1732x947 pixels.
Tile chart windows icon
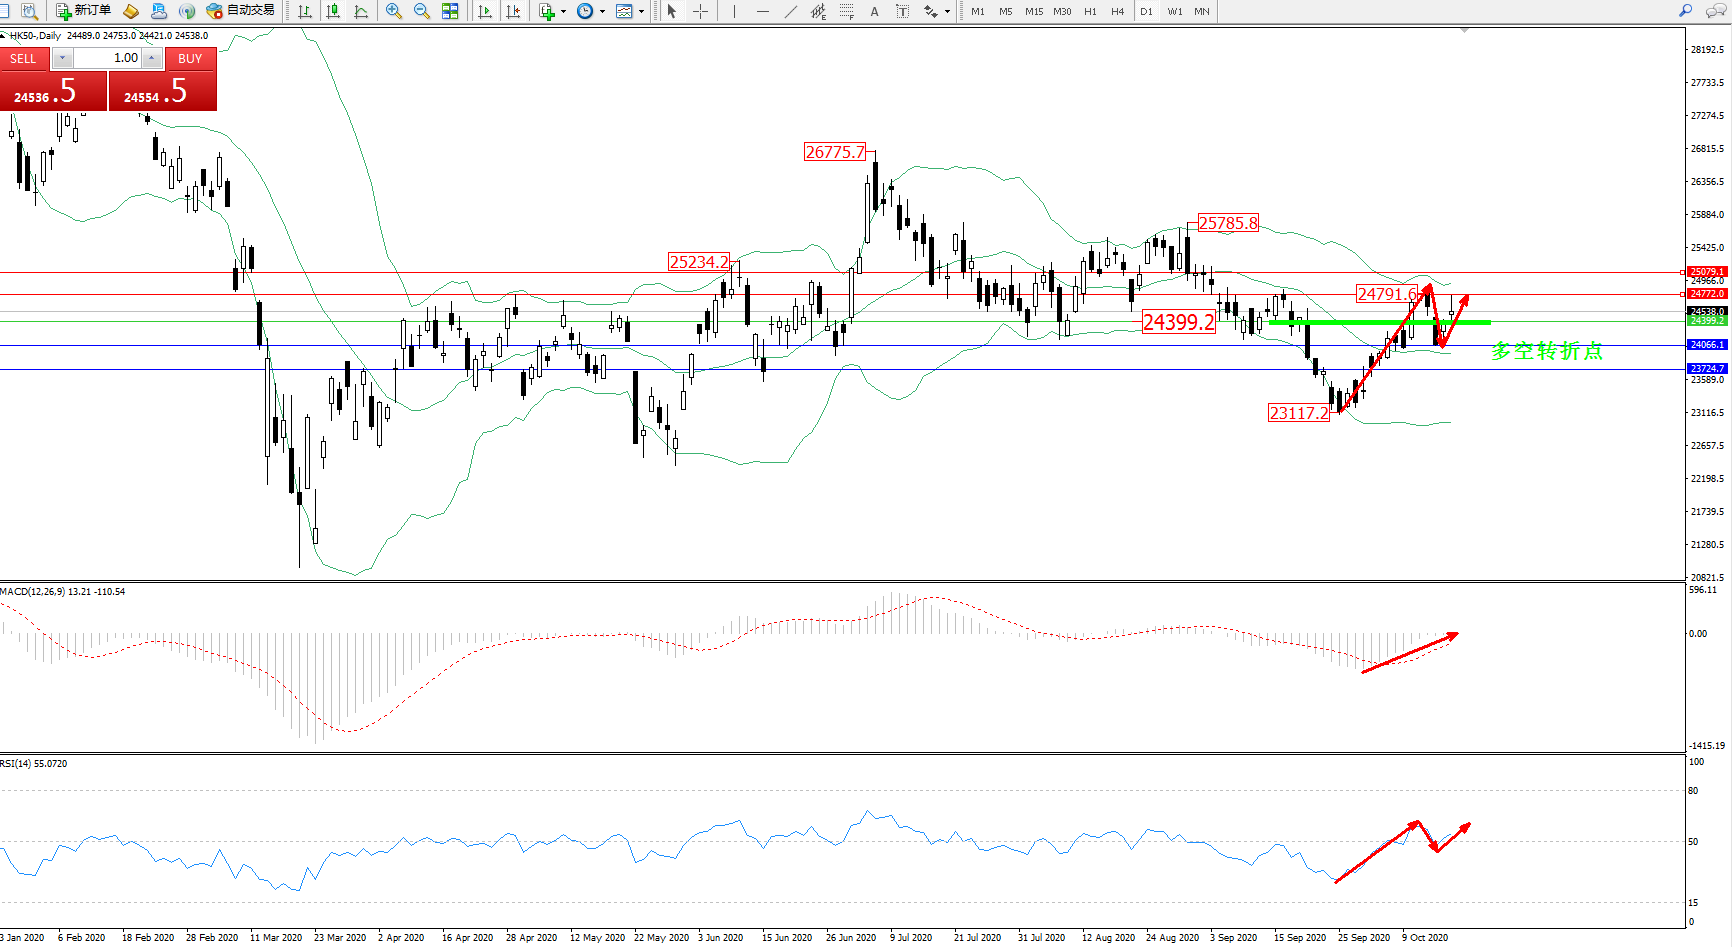pyautogui.click(x=450, y=11)
